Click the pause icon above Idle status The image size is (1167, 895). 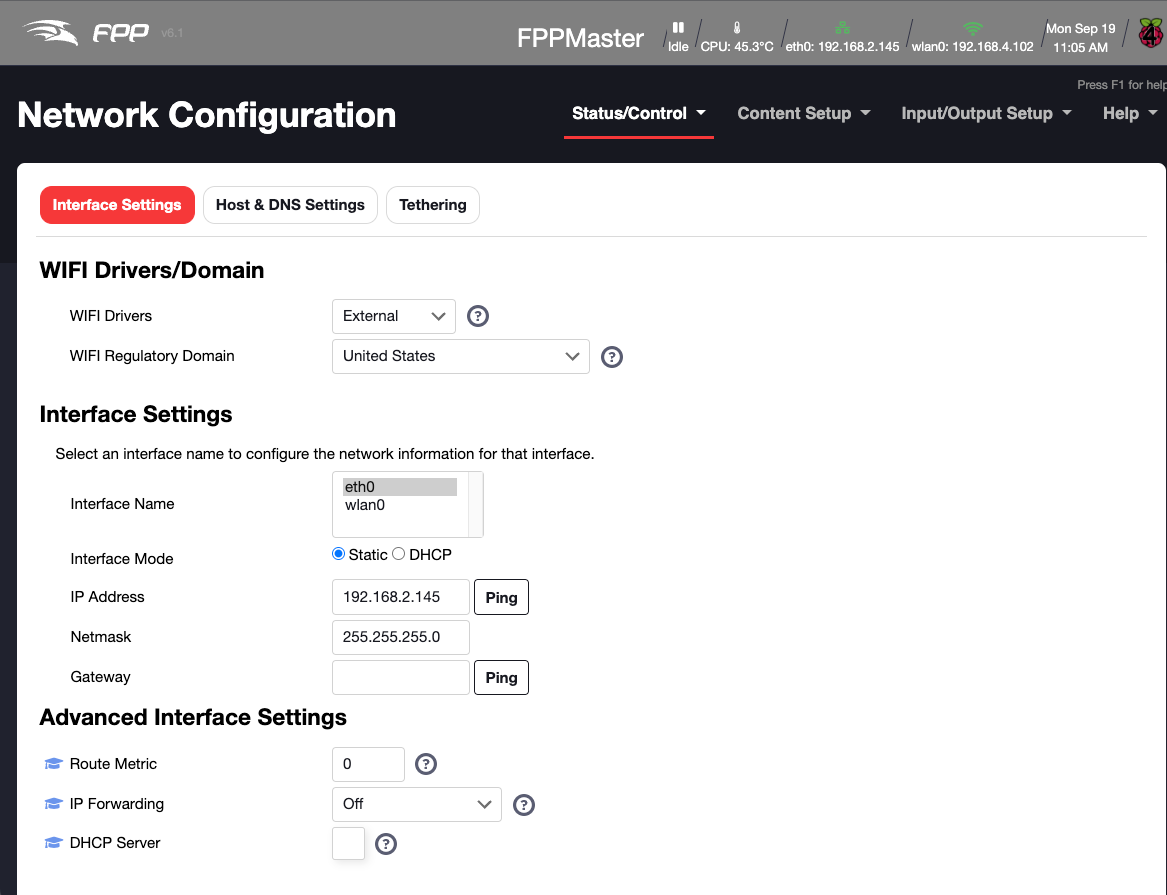coord(678,29)
